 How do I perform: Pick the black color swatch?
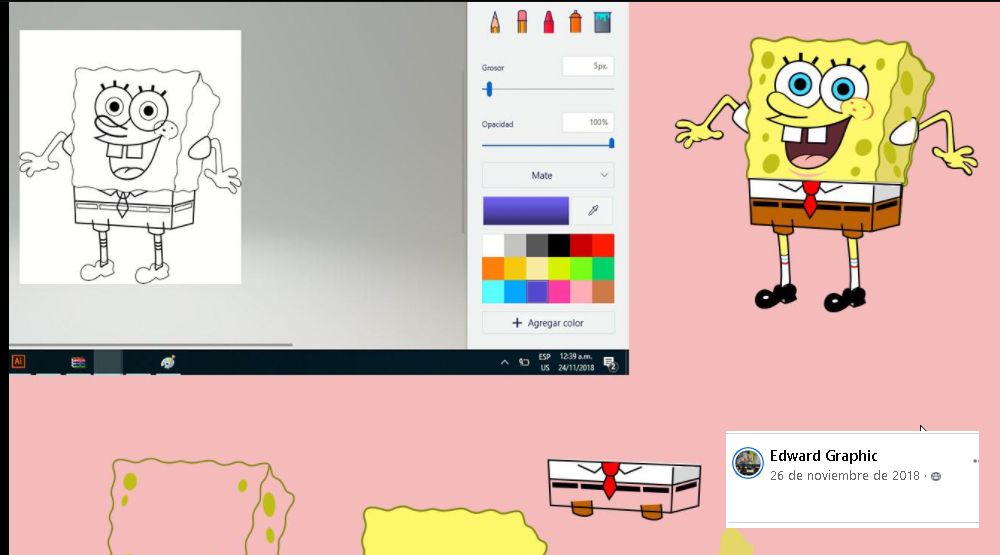click(x=559, y=246)
